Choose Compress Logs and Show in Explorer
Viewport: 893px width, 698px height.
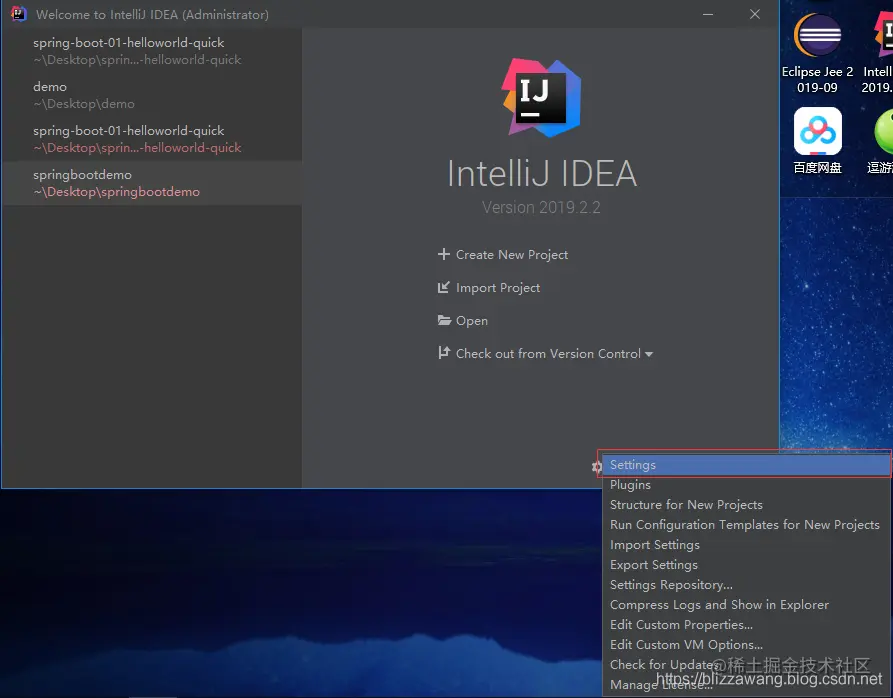pos(746,604)
